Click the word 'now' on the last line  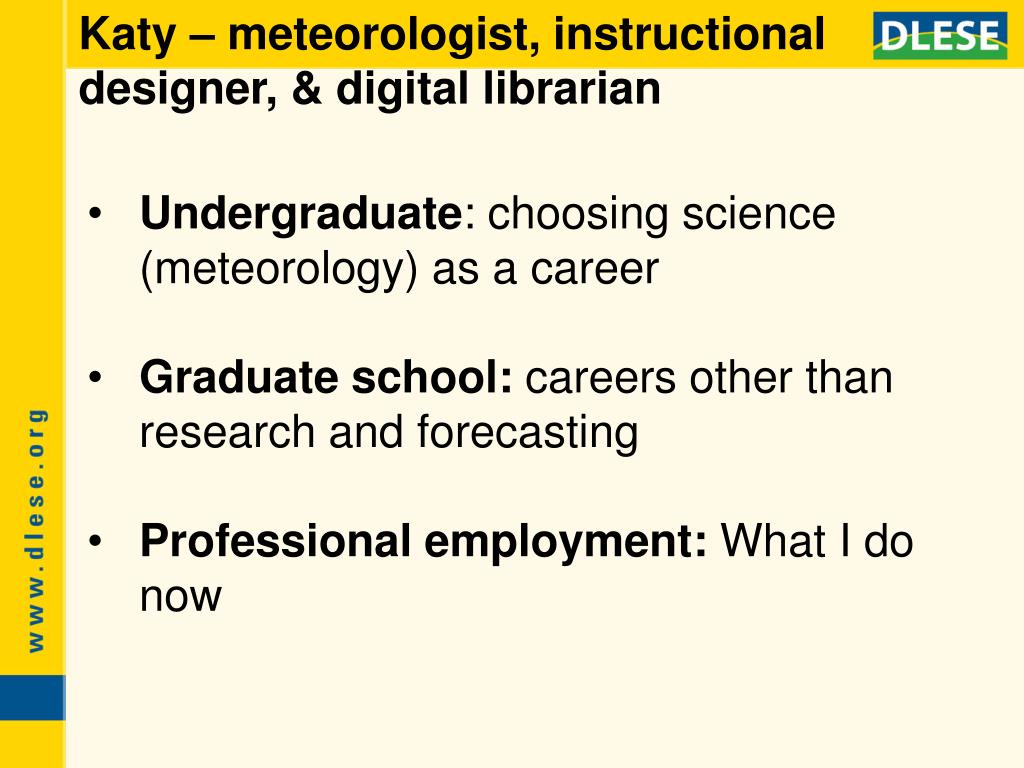pos(181,597)
